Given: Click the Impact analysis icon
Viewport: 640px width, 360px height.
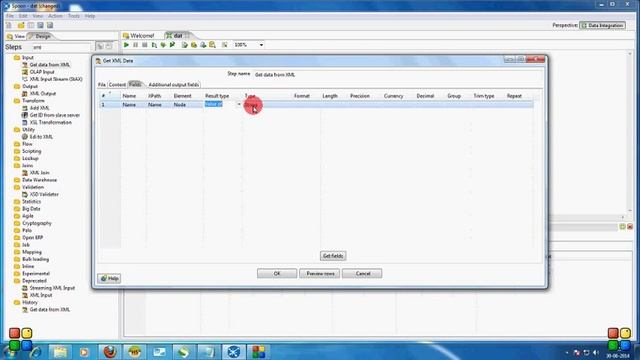Looking at the screenshot, I should click(194, 45).
